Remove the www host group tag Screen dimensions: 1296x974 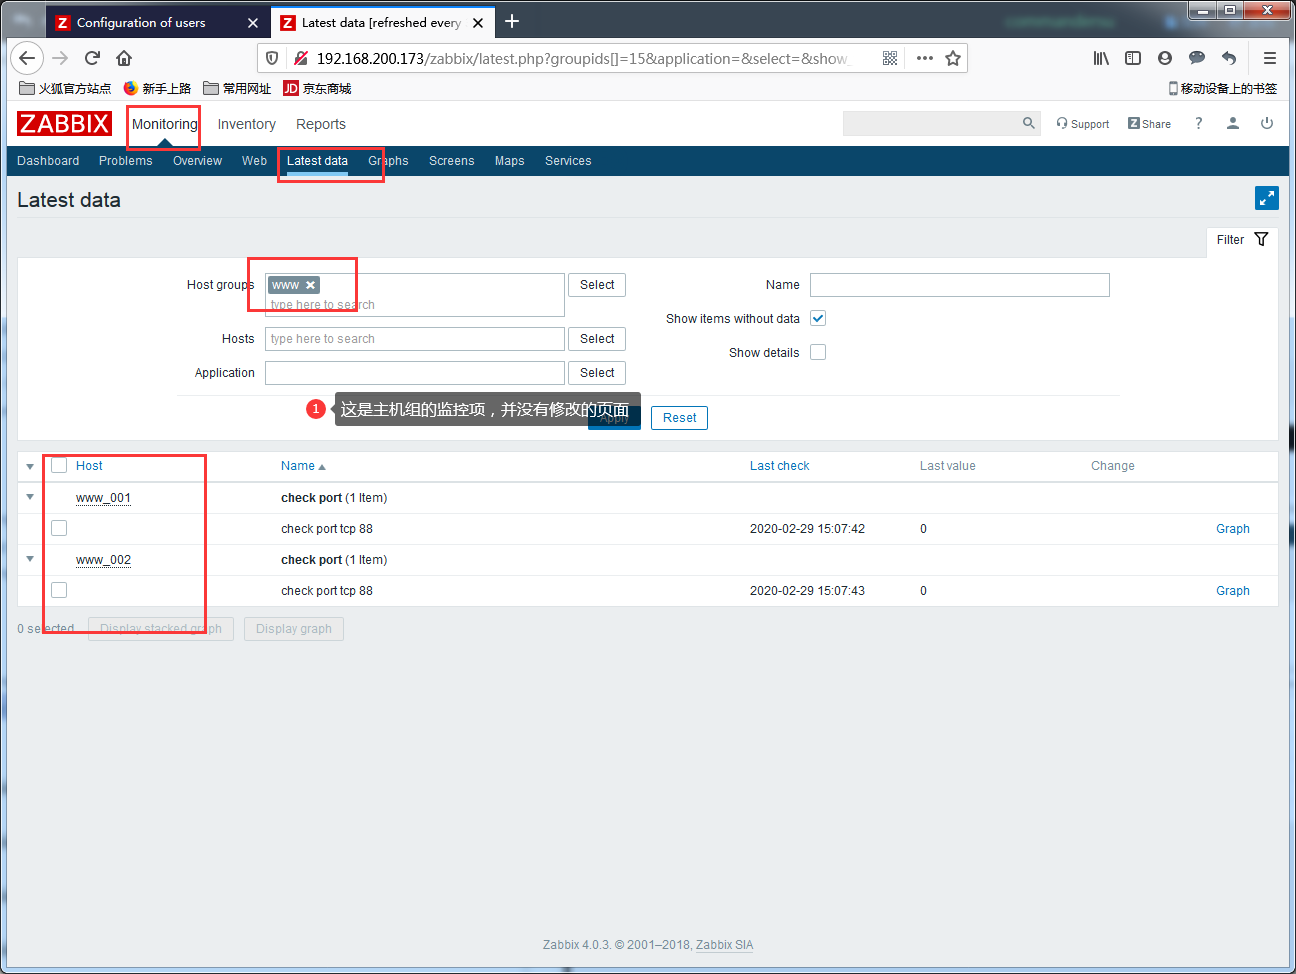311,285
